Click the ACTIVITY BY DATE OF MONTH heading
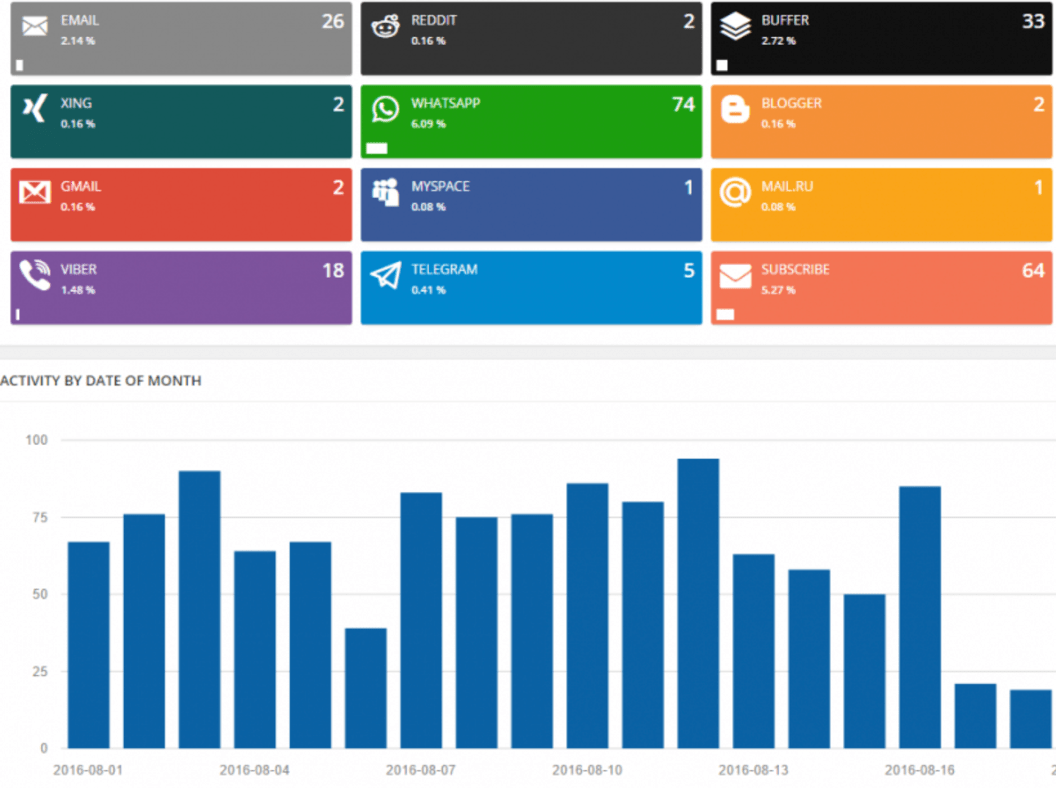 100,381
